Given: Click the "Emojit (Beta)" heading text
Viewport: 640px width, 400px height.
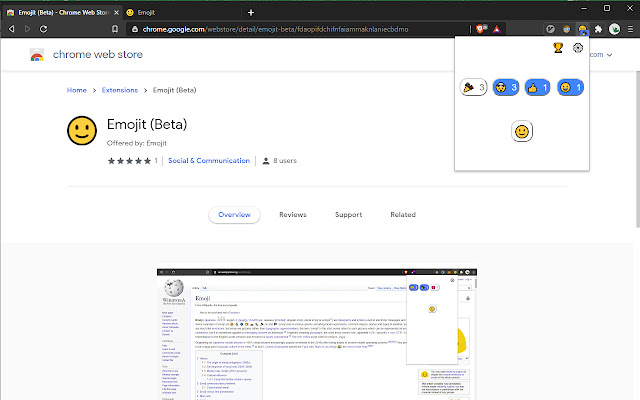Looking at the screenshot, I should (147, 124).
